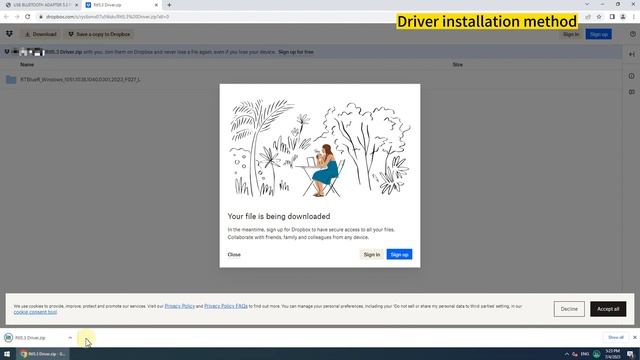Close the RX5.3 Driver.zip tab
640x360 pixels.
156,5
